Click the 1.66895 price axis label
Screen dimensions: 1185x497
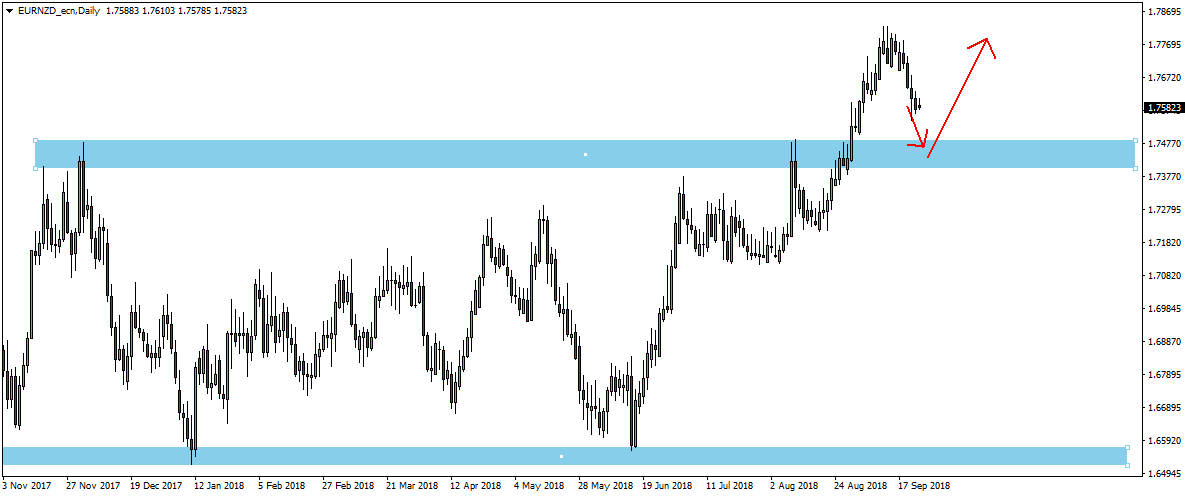1164,409
